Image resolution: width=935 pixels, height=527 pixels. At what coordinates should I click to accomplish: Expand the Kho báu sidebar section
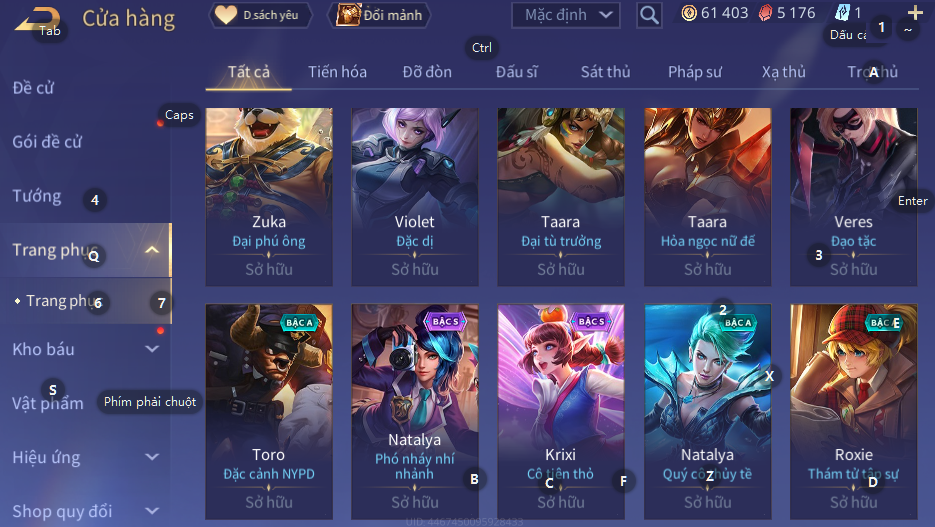coord(152,349)
